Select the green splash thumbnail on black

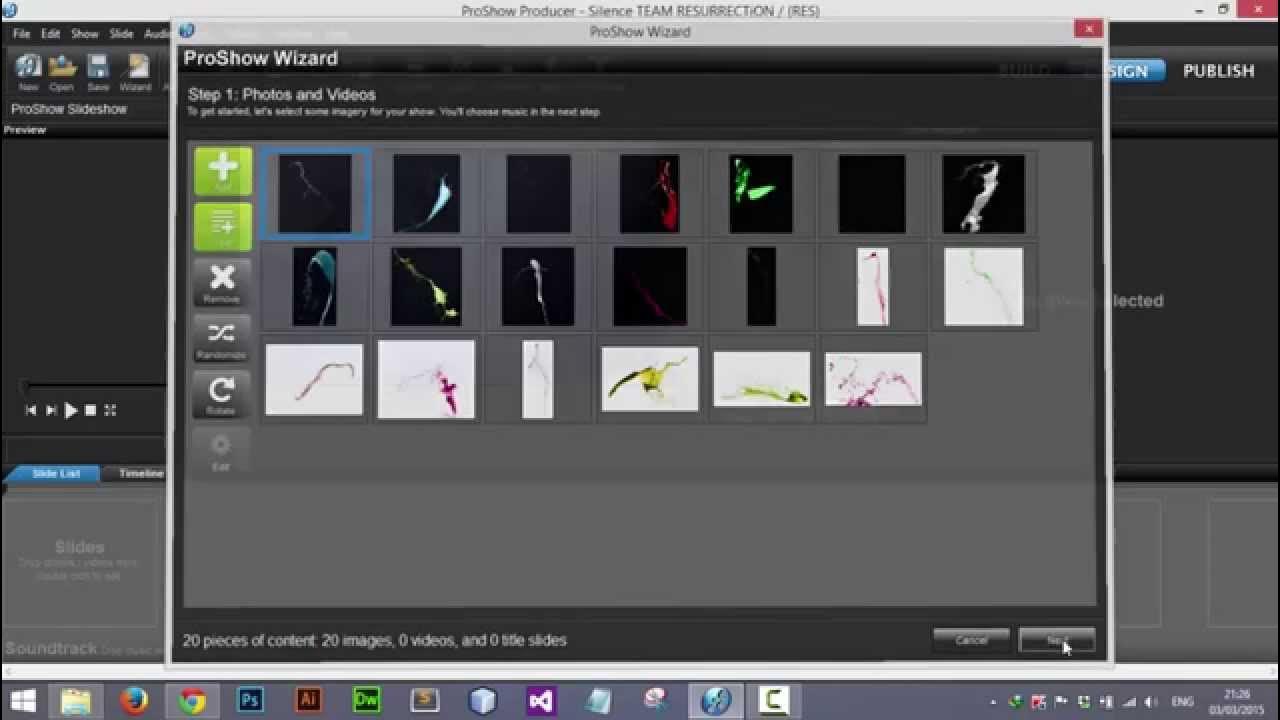(x=761, y=193)
